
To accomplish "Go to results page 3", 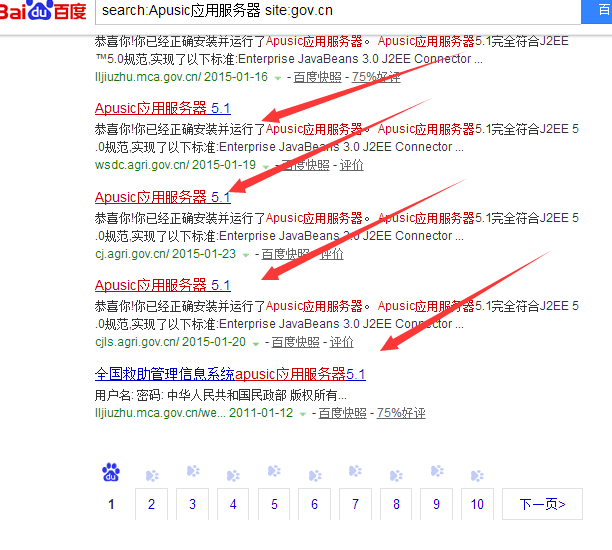I will tap(192, 504).
